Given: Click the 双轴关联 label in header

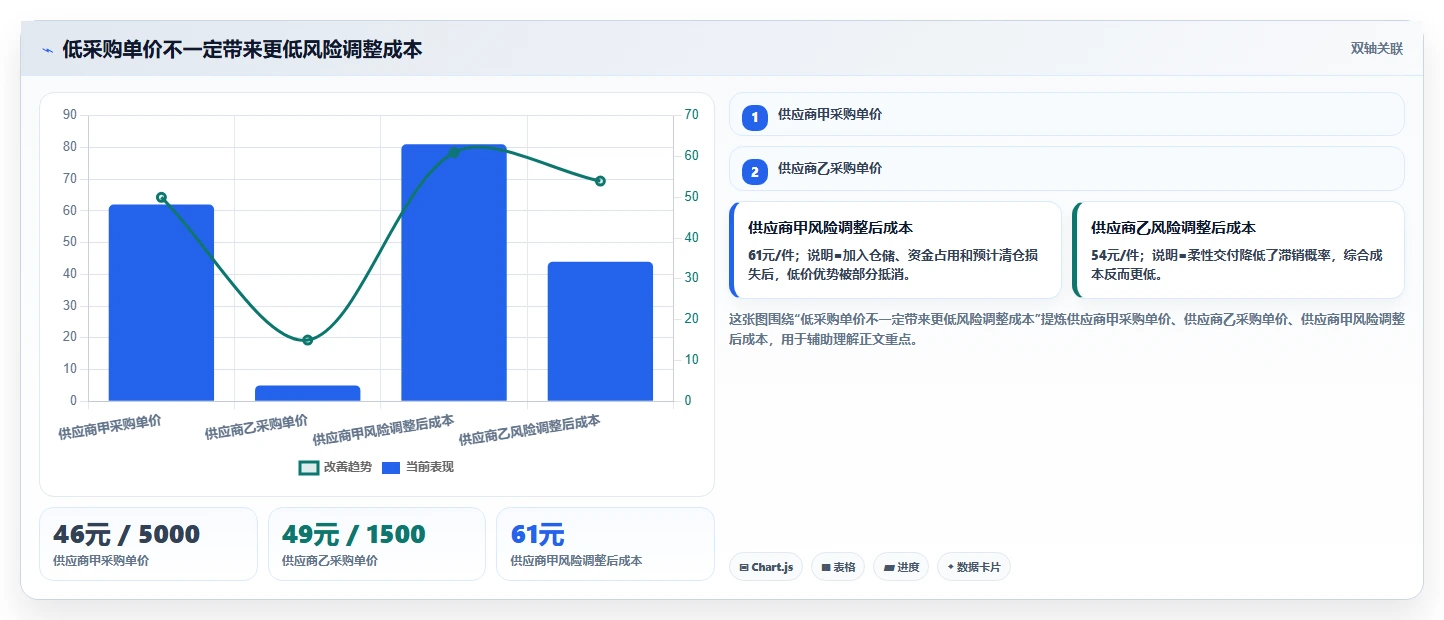Looking at the screenshot, I should [1377, 49].
